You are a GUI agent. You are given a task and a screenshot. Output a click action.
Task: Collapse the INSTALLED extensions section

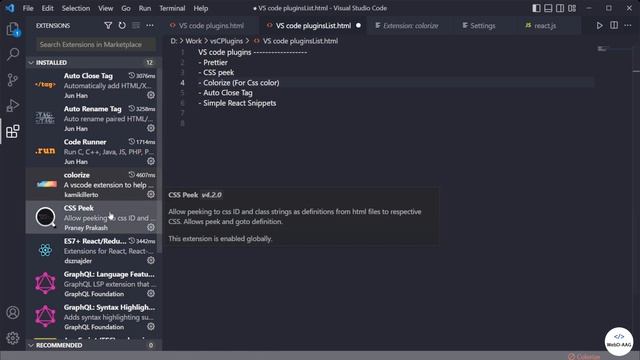(93, 62)
